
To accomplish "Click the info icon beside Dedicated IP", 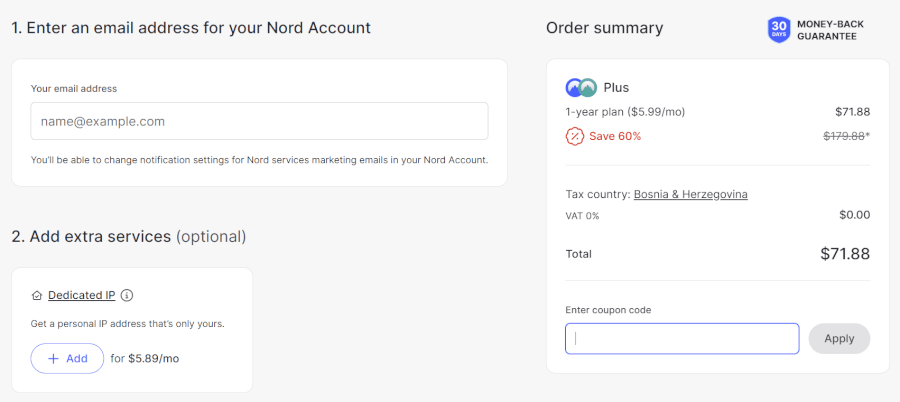I will pos(127,295).
